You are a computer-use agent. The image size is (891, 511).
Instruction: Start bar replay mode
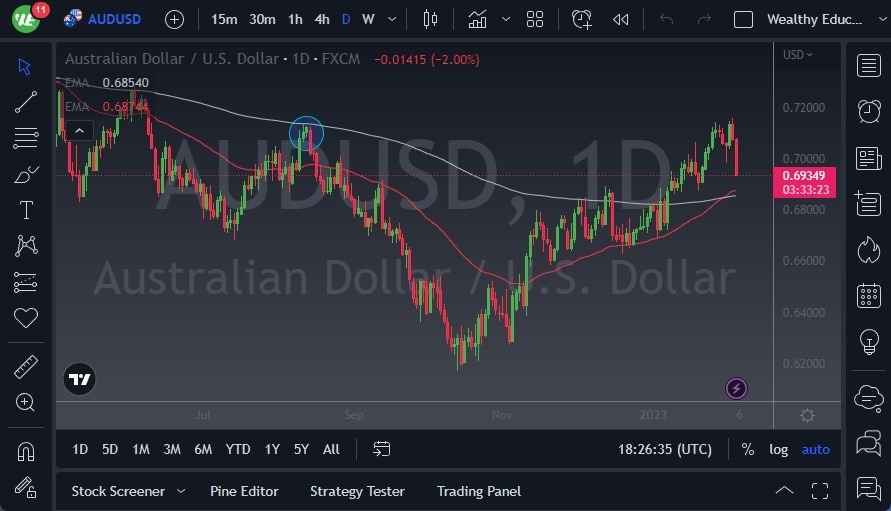point(621,19)
